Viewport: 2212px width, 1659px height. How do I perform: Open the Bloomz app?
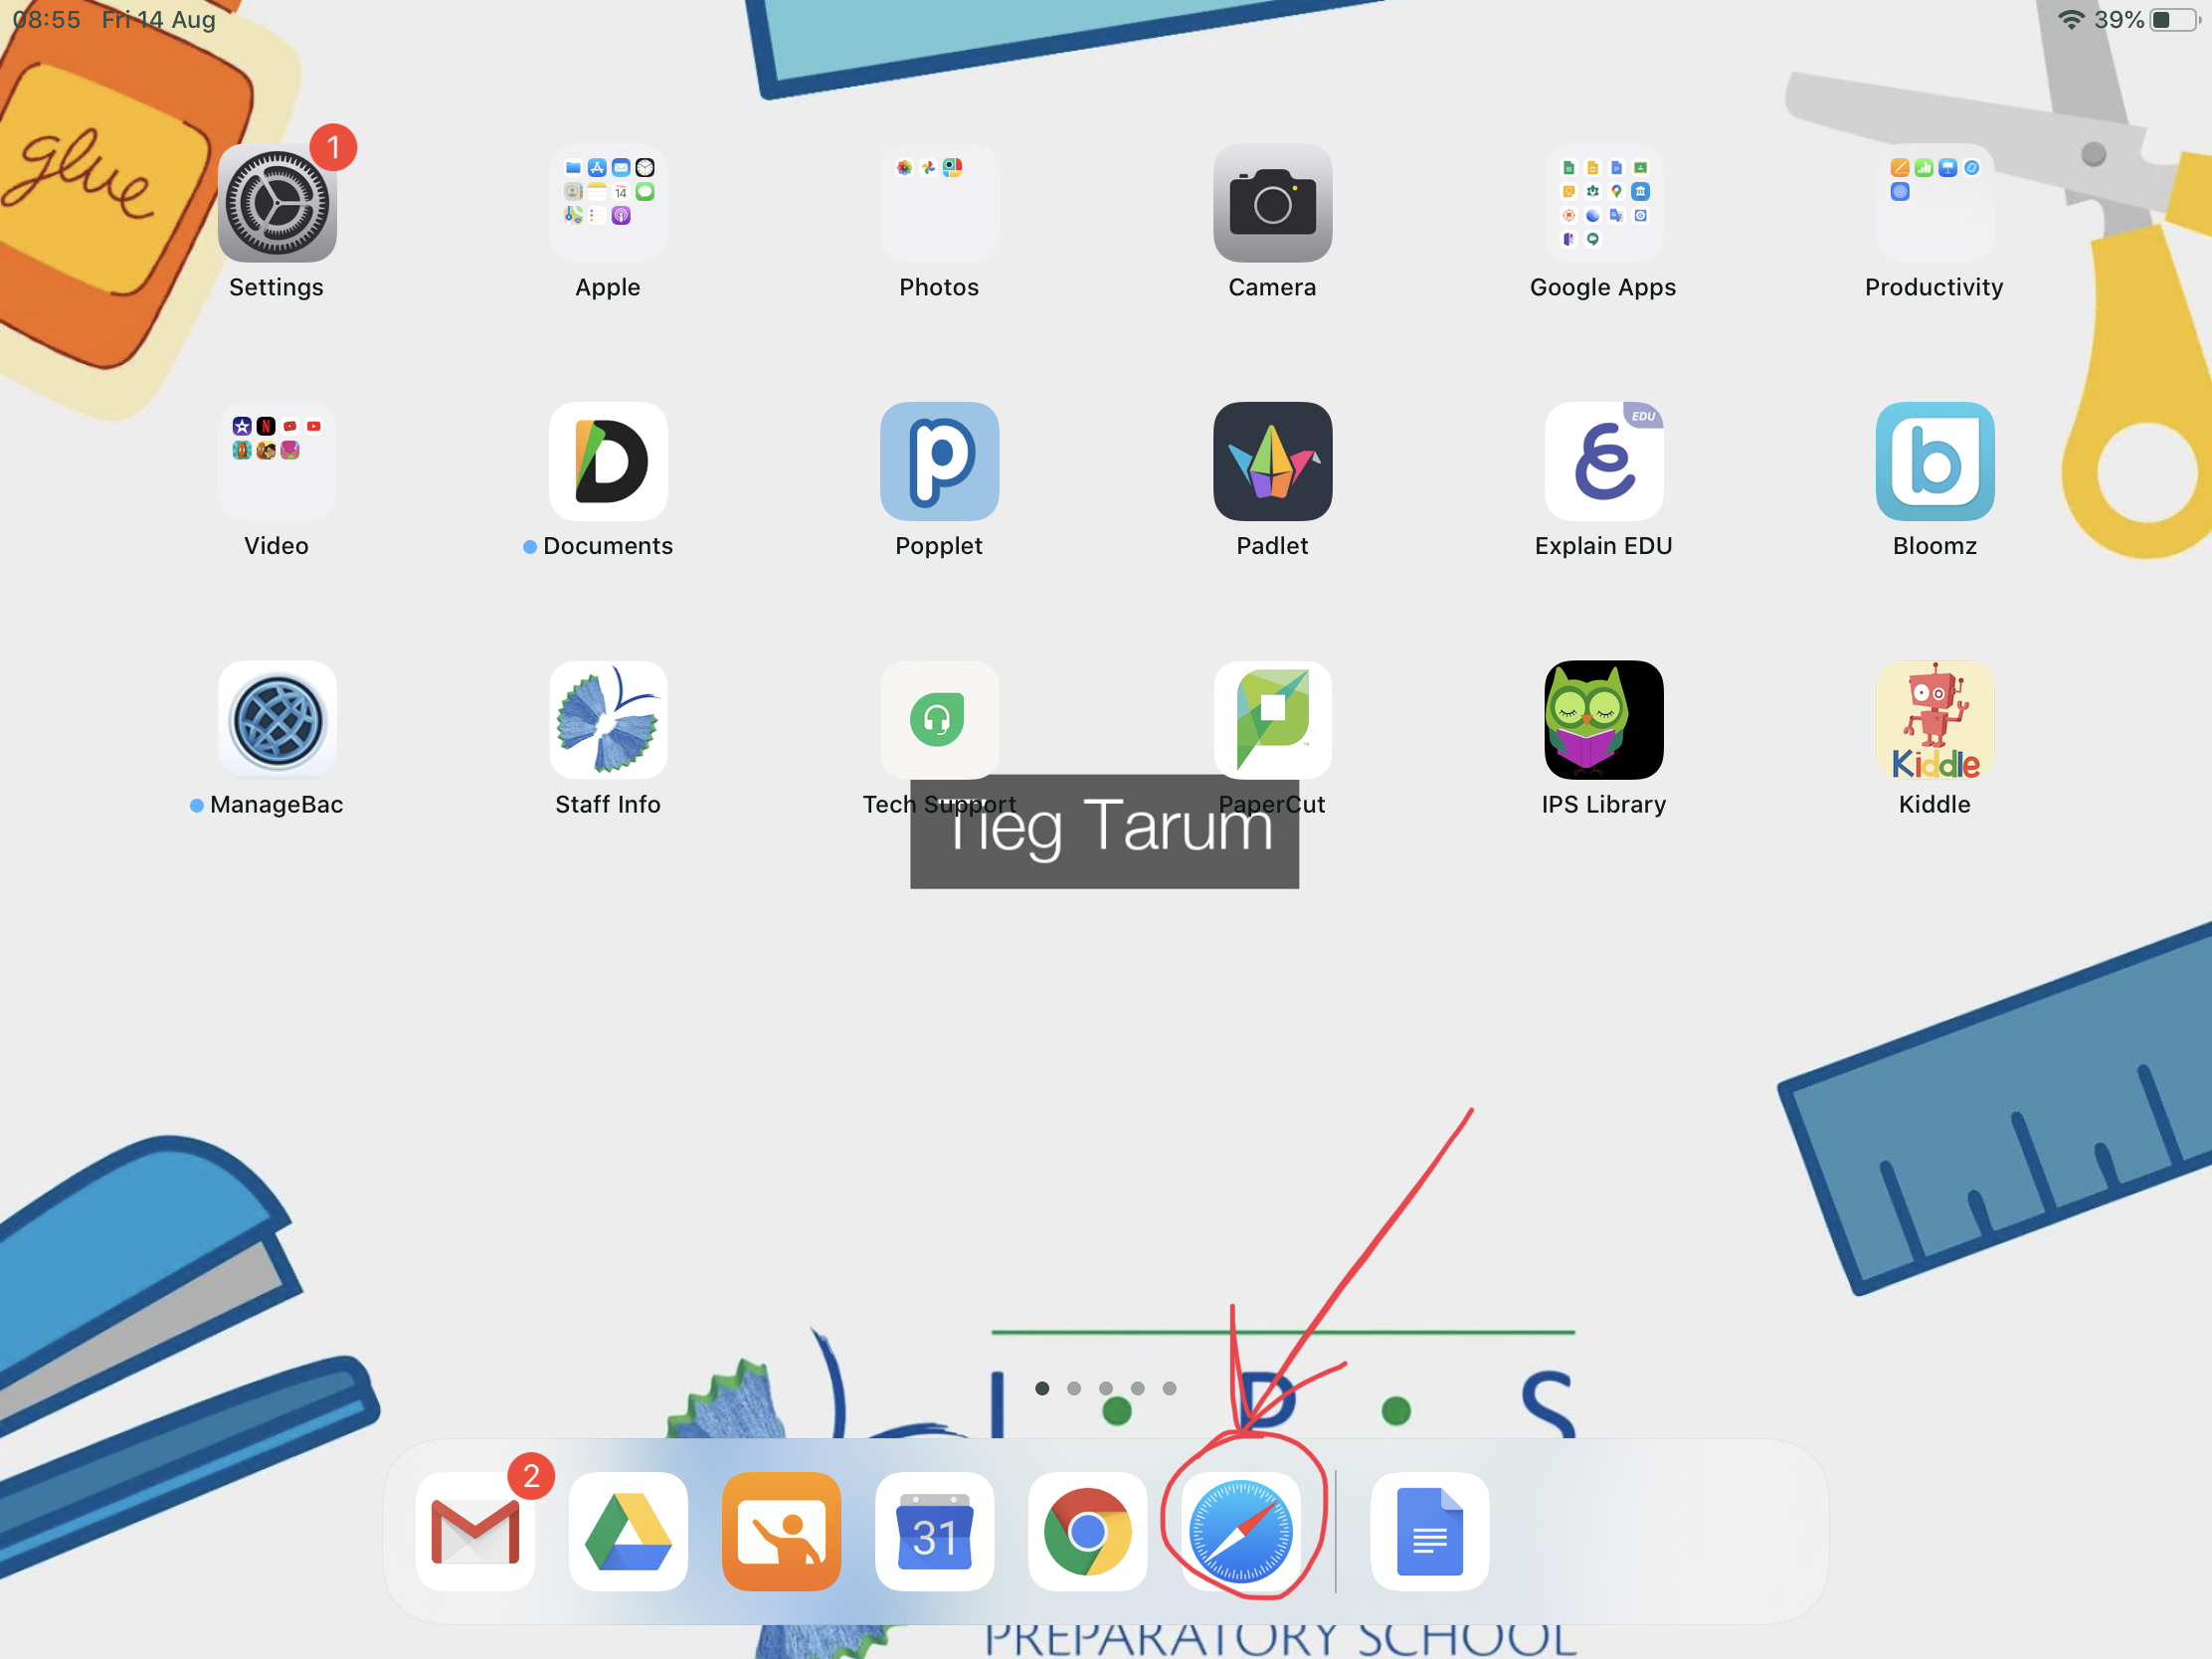[x=1934, y=462]
